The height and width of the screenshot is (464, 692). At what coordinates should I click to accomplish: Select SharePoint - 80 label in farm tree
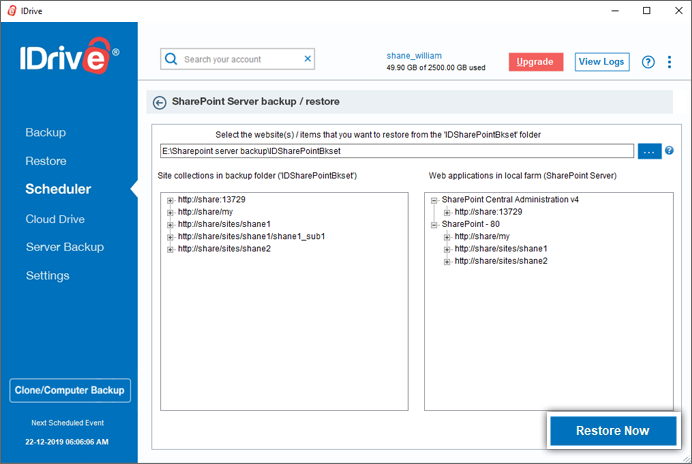point(470,224)
